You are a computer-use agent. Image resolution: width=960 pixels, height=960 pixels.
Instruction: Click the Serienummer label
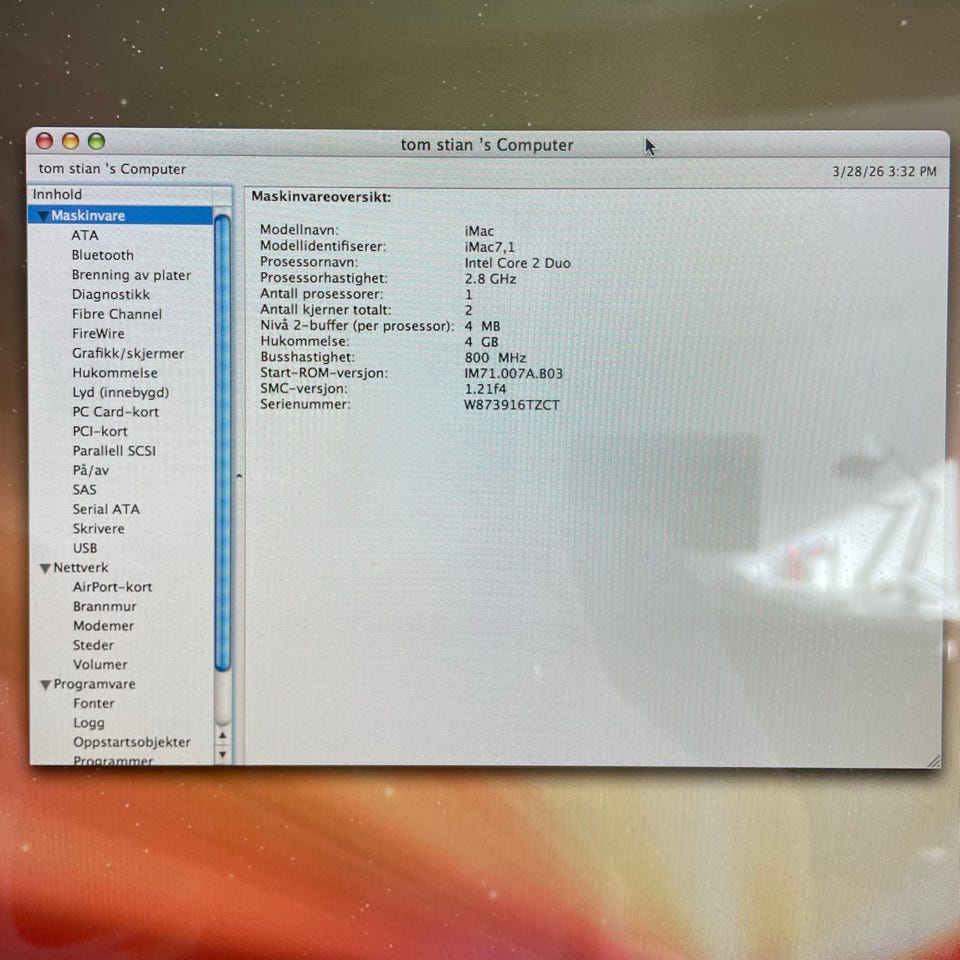306,404
